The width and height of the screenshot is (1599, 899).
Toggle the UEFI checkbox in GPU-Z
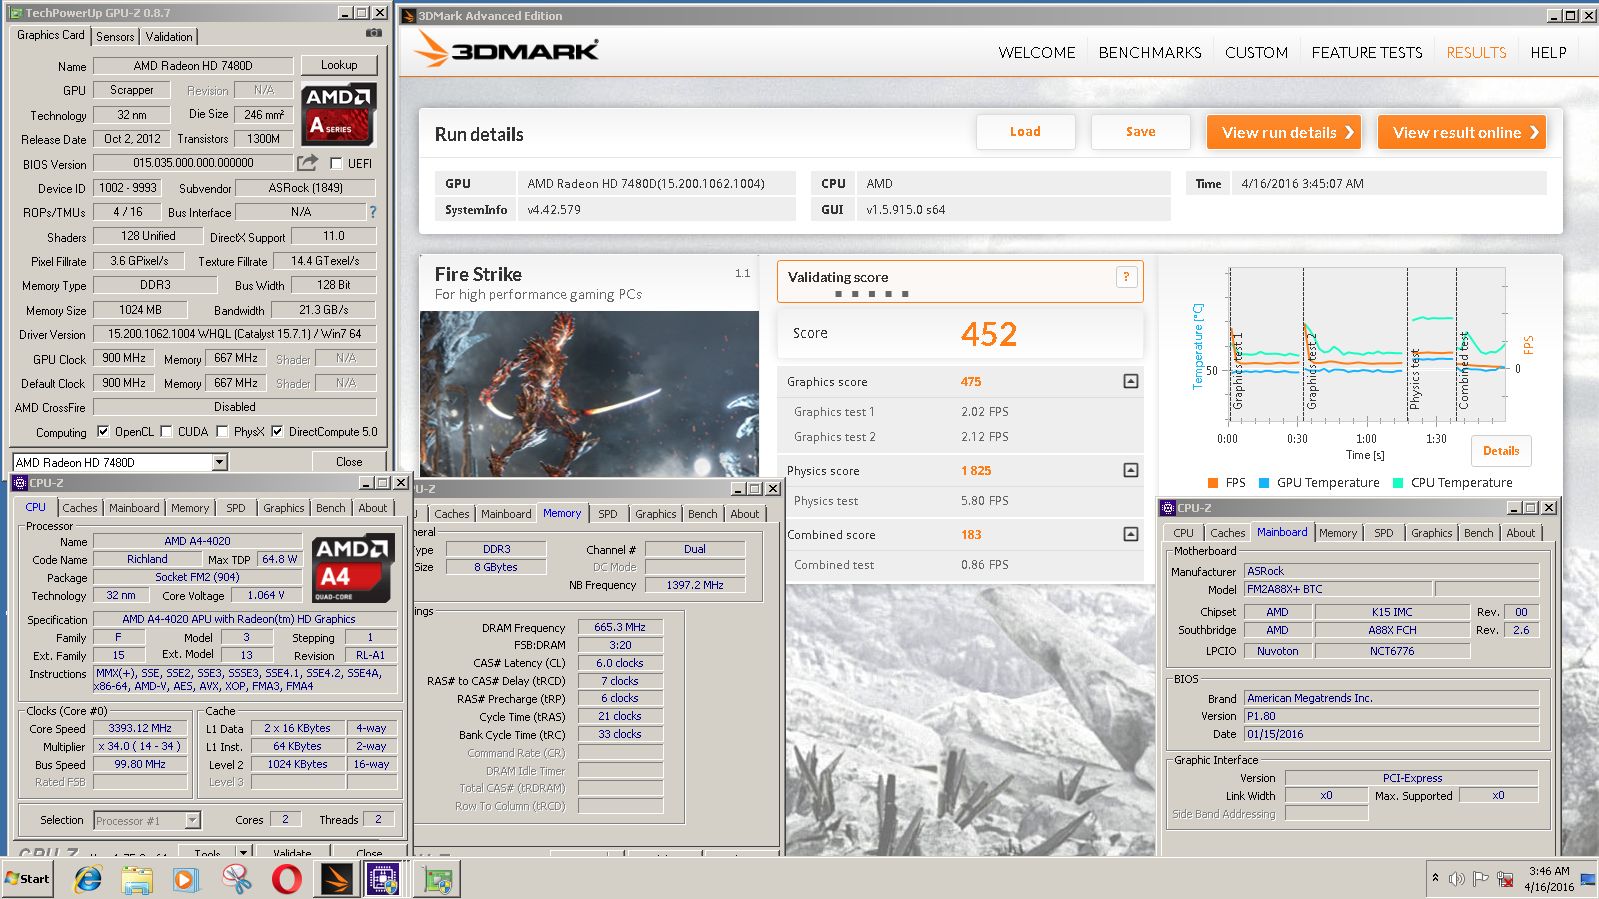(x=336, y=163)
